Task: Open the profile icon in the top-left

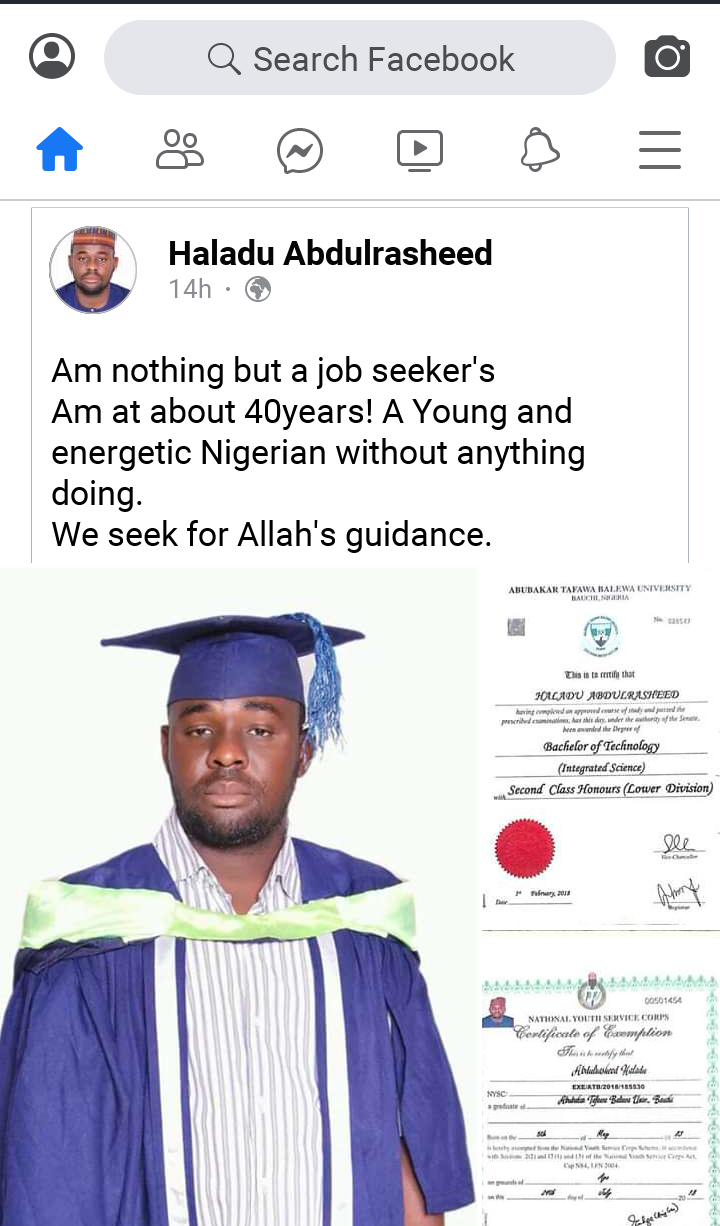Action: click(x=52, y=57)
